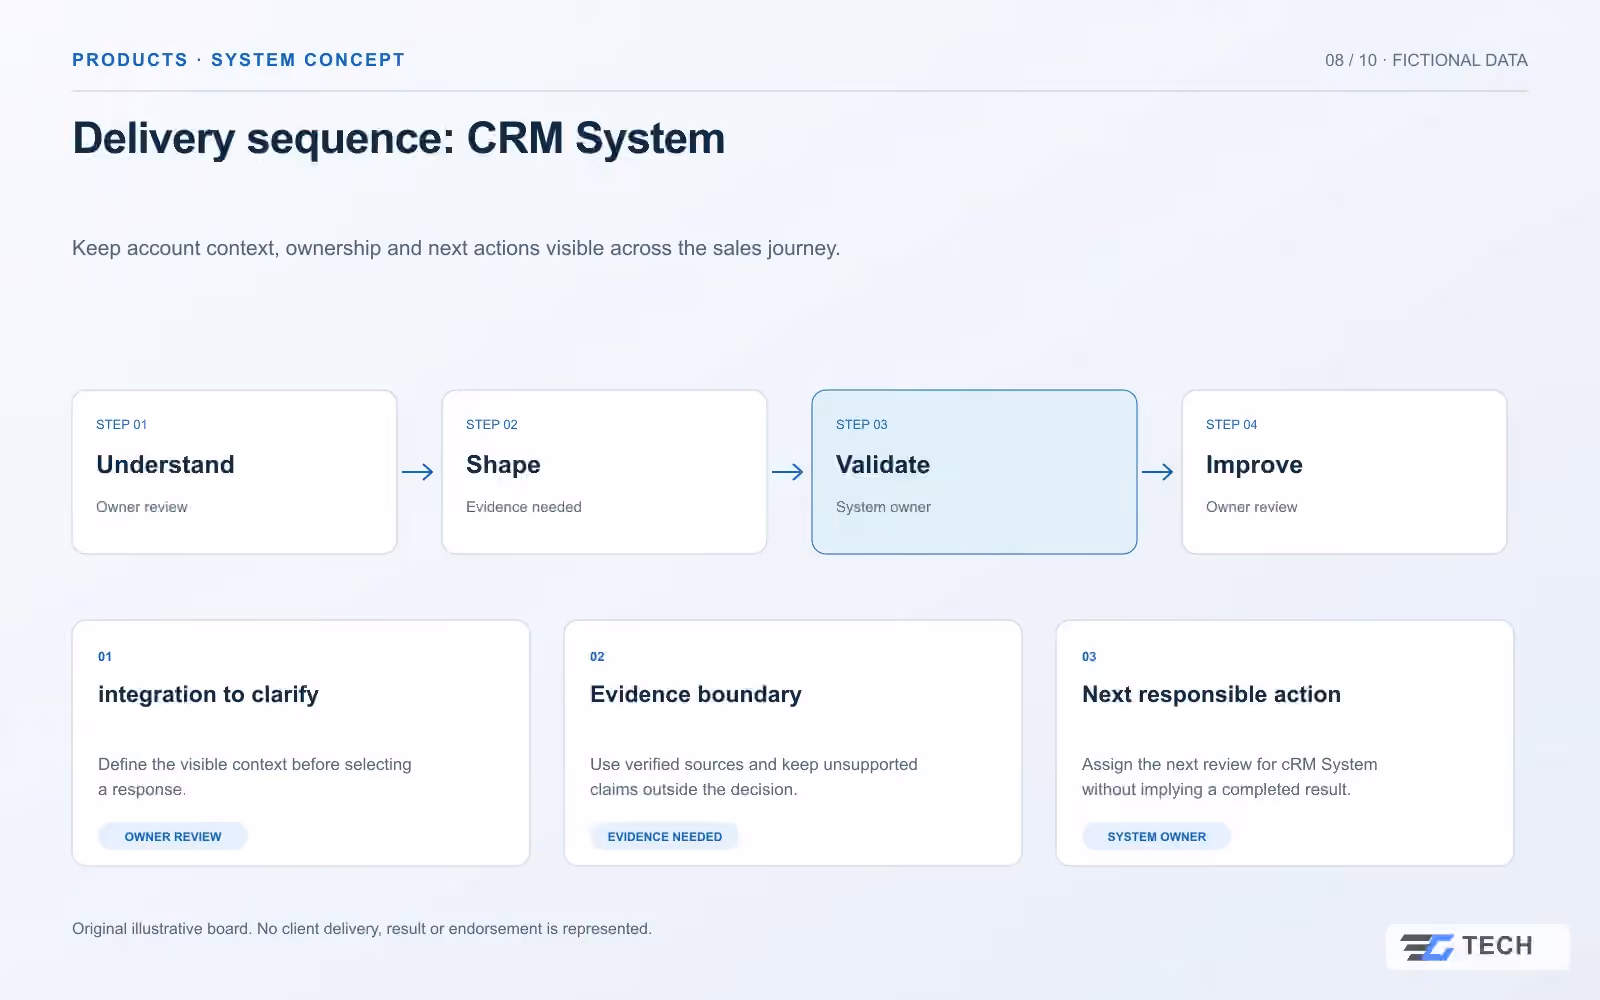
Task: Click the 'Delivery sequence: CRM System' title
Action: tap(399, 139)
